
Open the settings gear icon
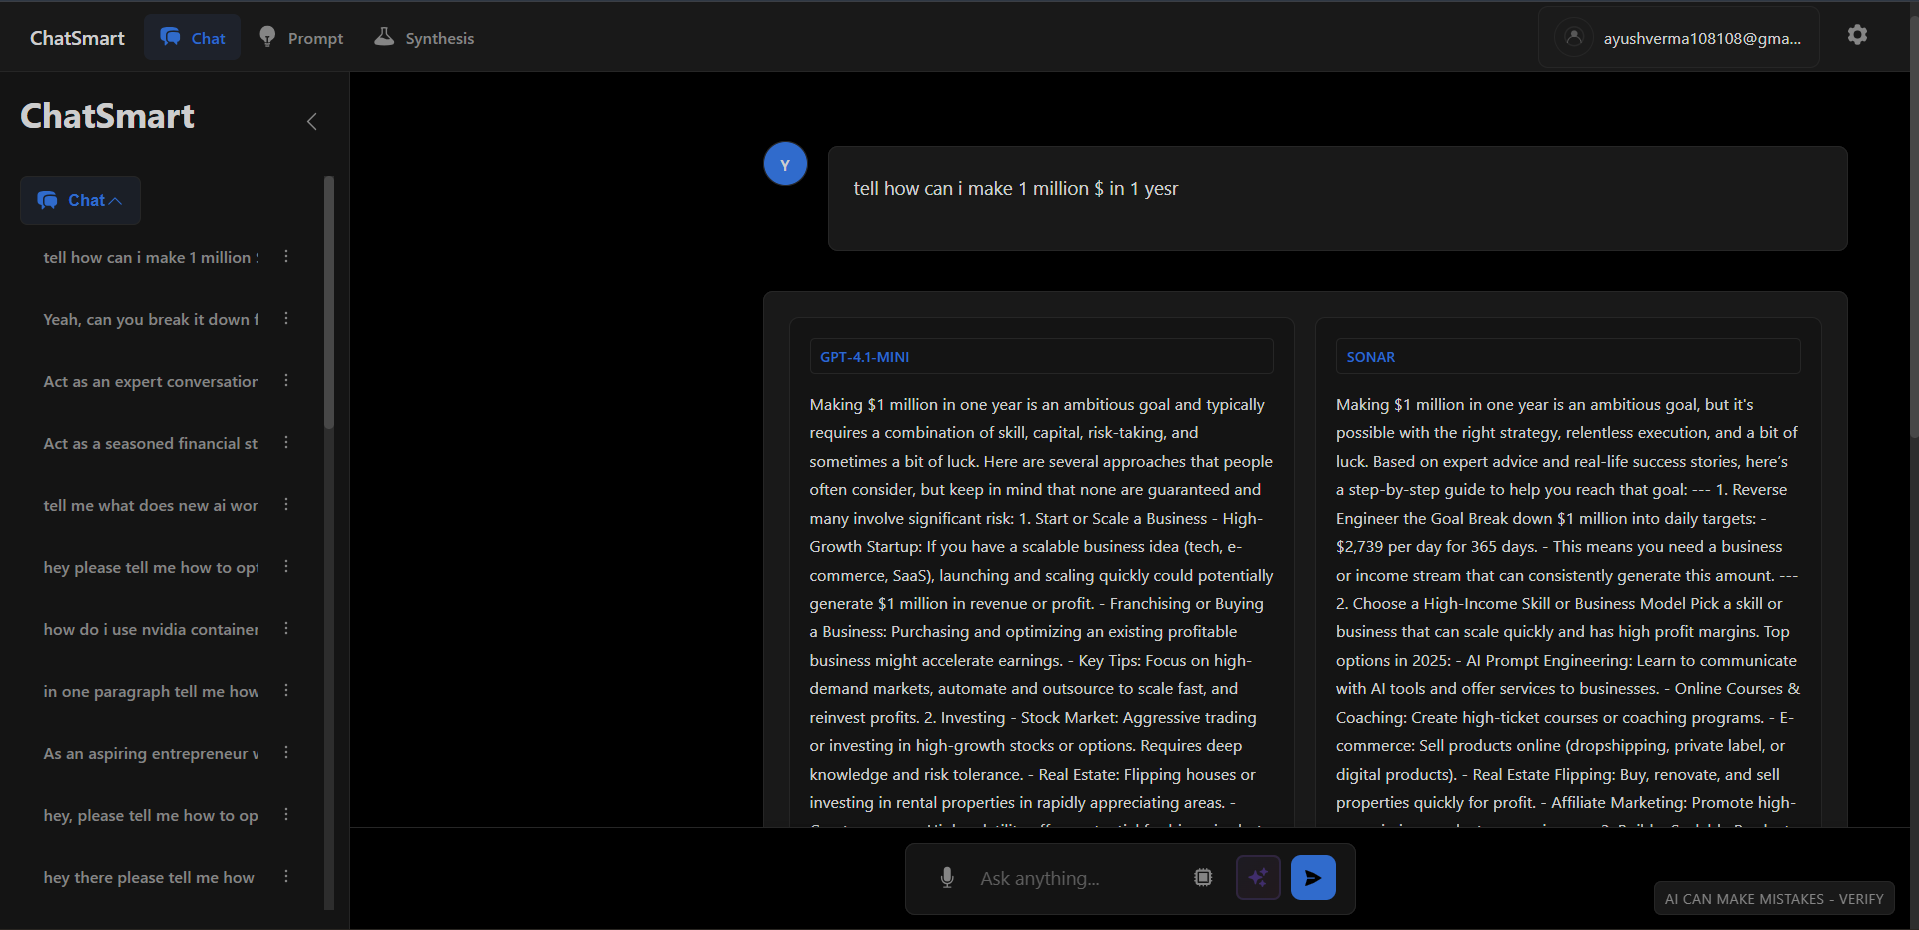click(x=1857, y=34)
